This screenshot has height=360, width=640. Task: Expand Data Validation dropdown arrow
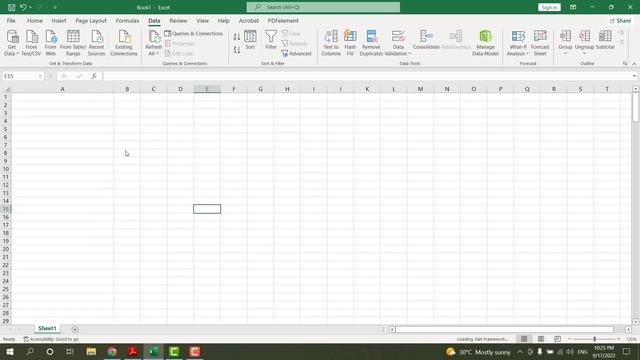(409, 53)
